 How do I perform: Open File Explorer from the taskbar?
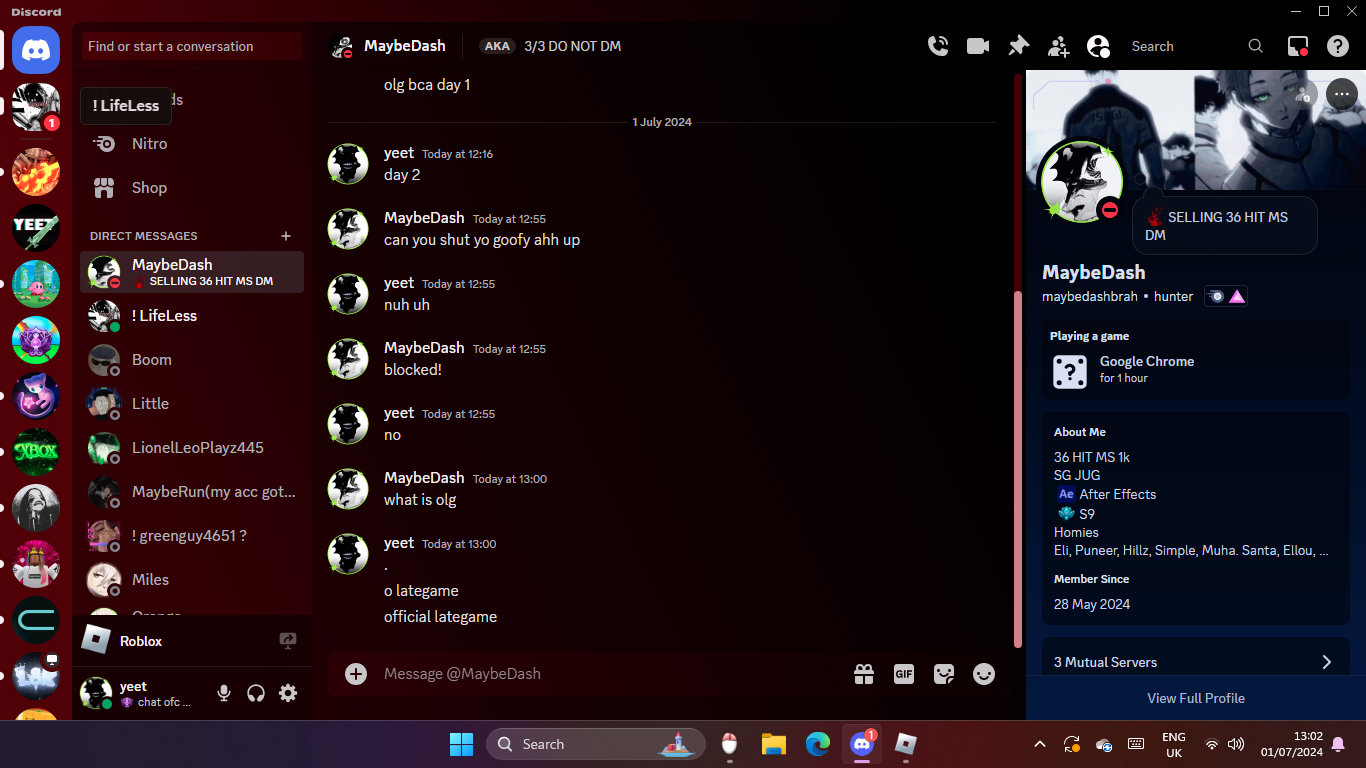click(773, 744)
